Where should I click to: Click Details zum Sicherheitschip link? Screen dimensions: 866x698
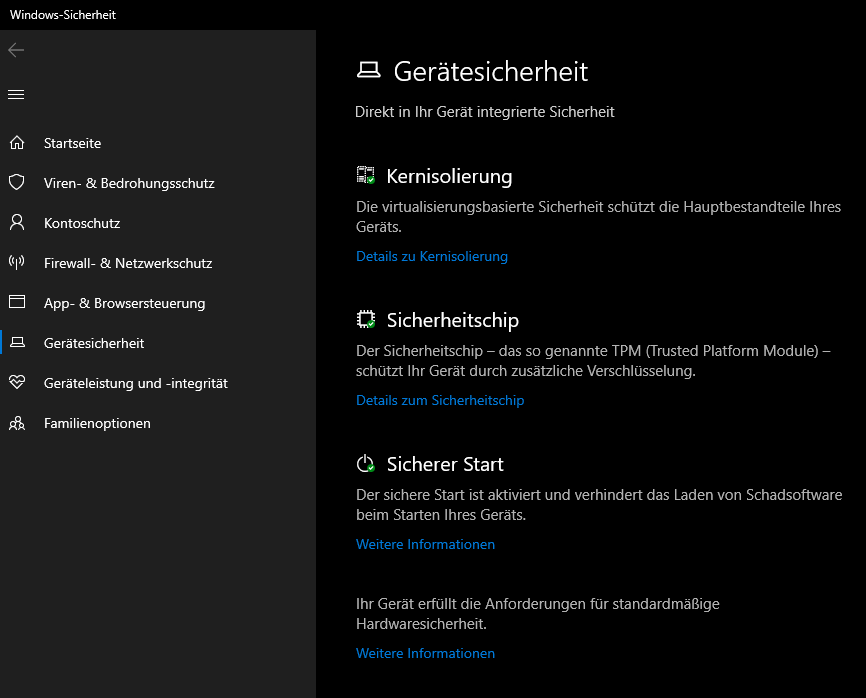440,401
